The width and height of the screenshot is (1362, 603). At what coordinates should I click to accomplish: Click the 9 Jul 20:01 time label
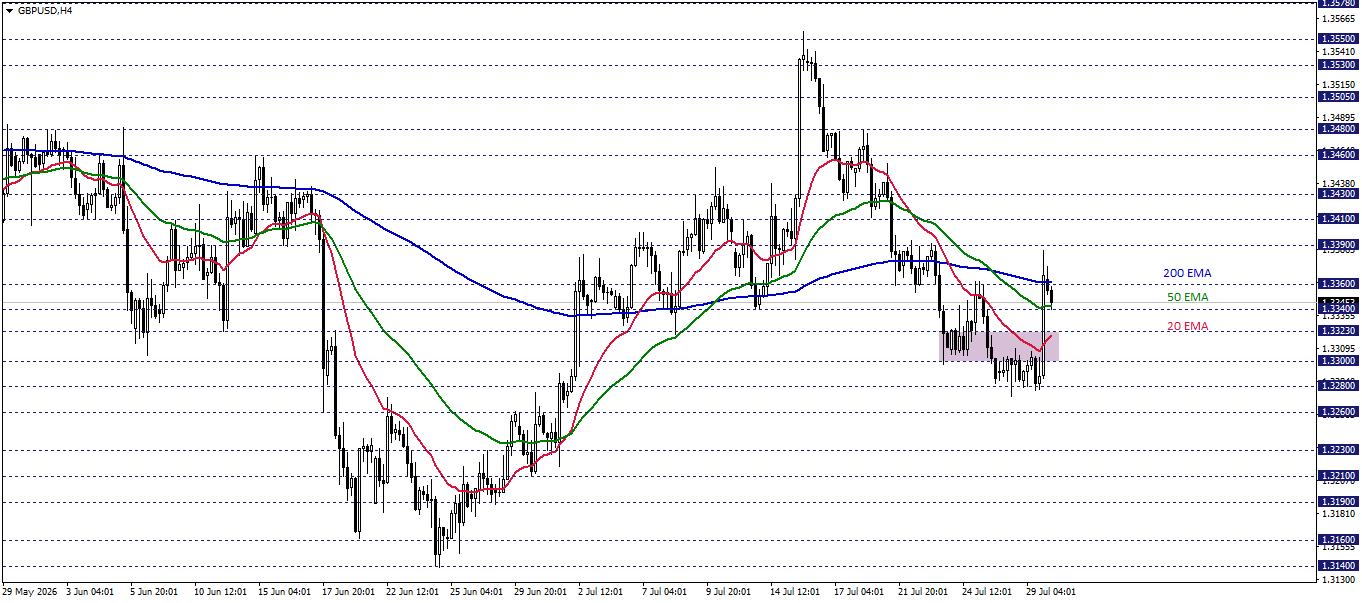pos(730,592)
